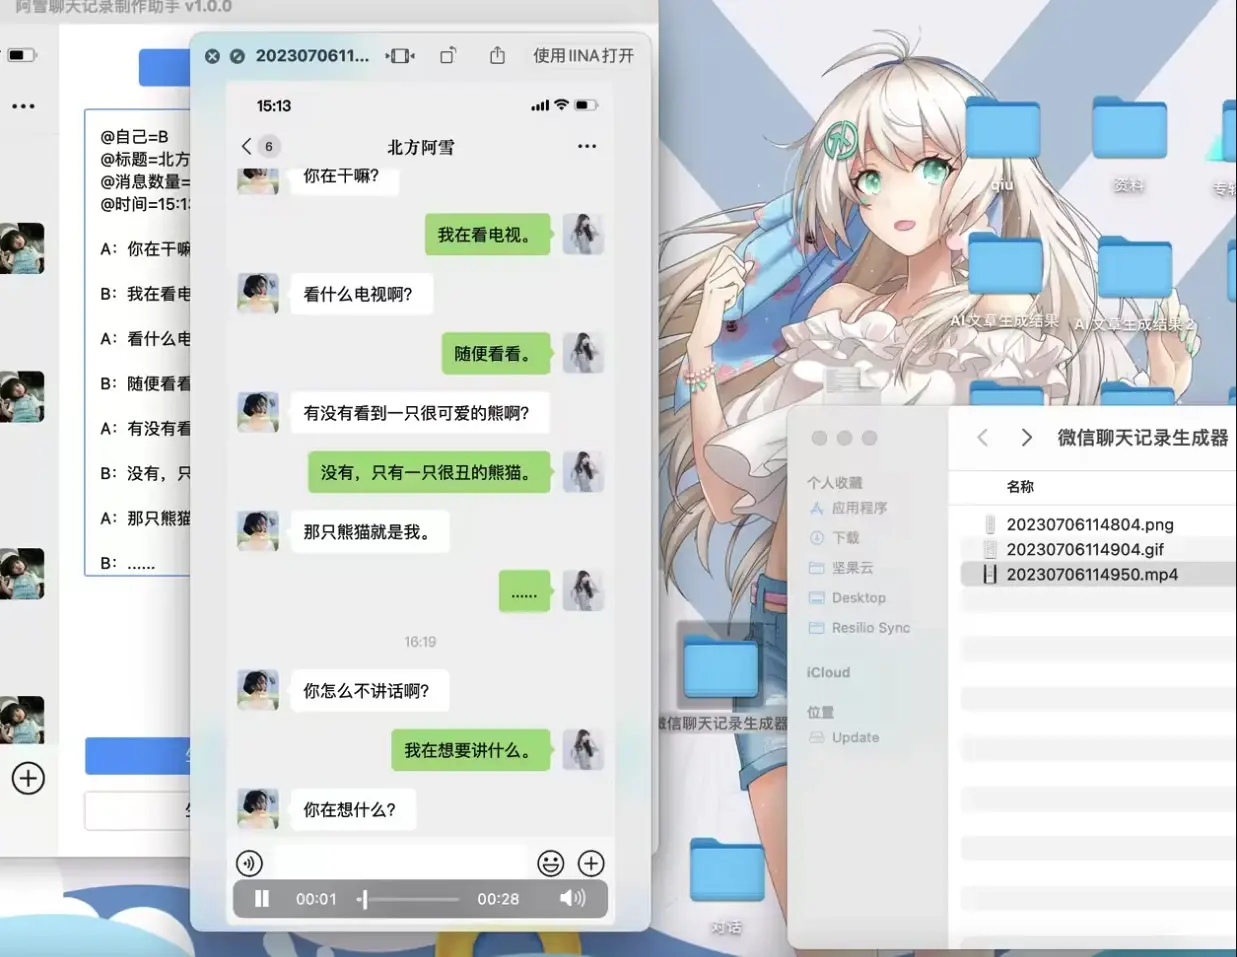The width and height of the screenshot is (1237, 957).
Task: Click the avatar beside 看什么电视啊?
Action: 258,293
